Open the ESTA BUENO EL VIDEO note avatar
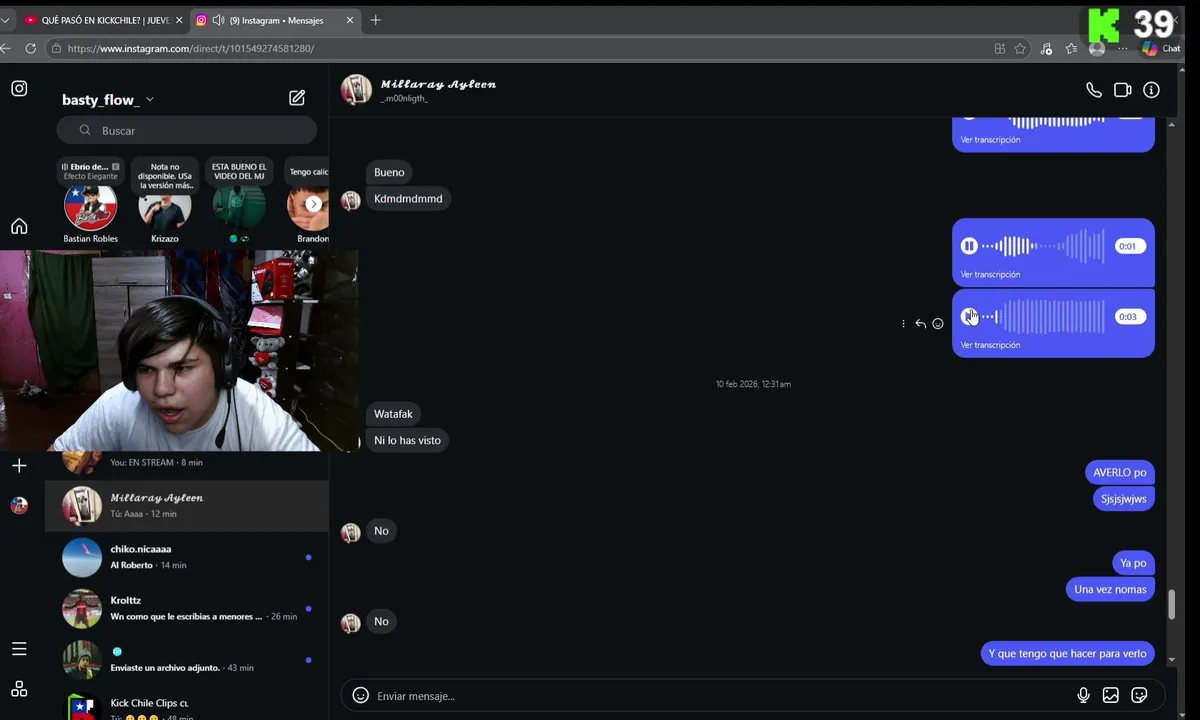This screenshot has width=1200, height=720. pos(239,207)
